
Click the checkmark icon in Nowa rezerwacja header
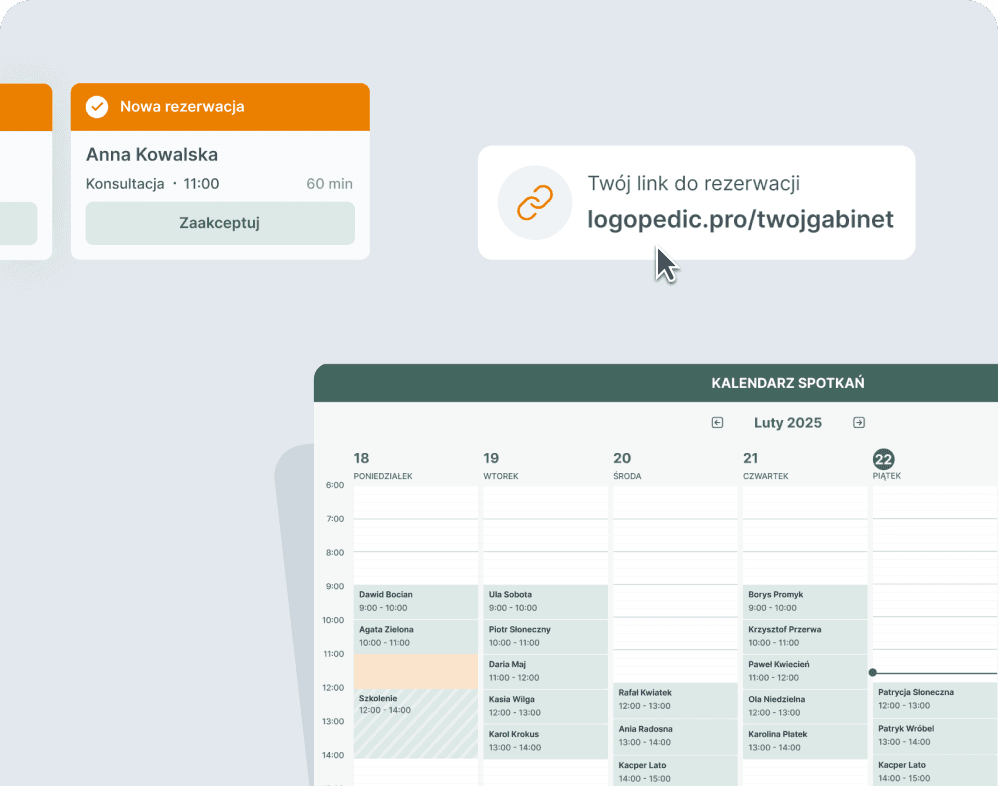point(97,107)
